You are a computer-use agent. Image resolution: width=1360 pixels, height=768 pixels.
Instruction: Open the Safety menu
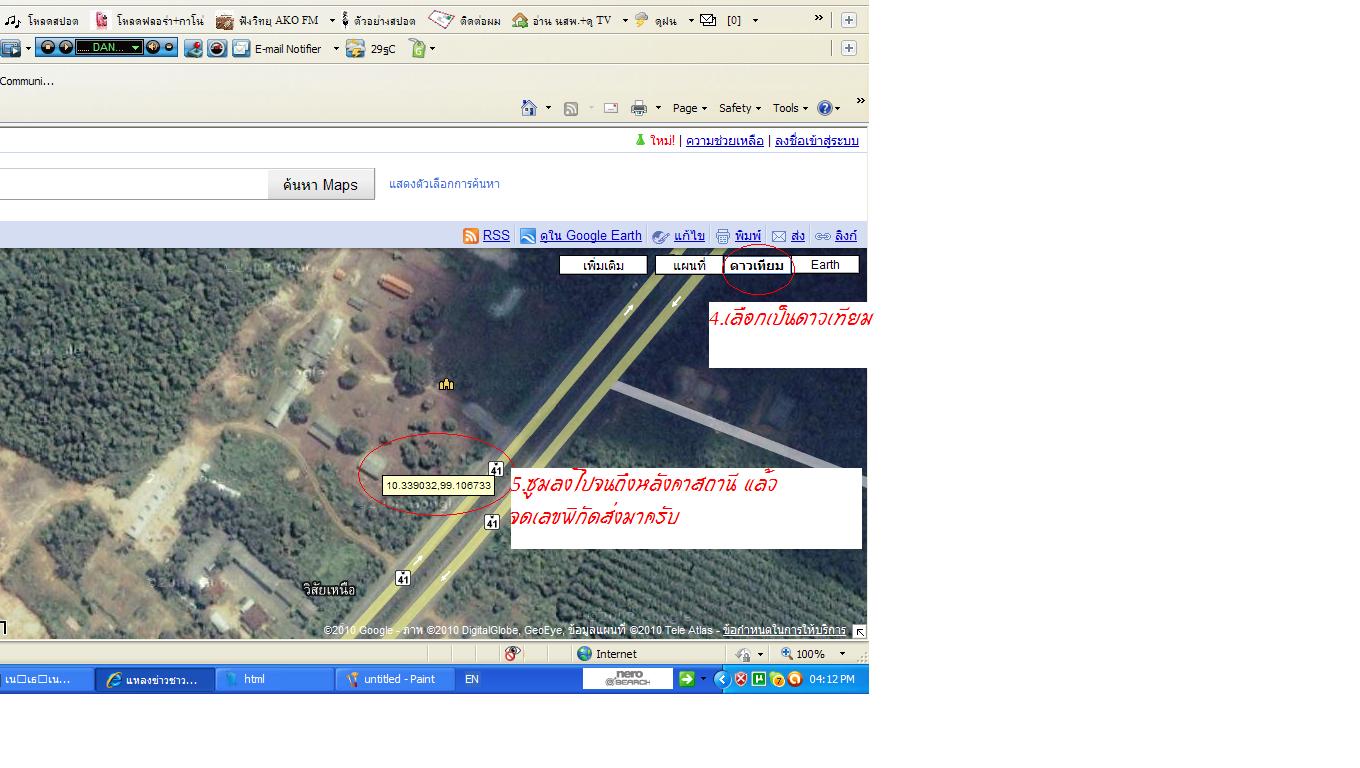[x=739, y=108]
